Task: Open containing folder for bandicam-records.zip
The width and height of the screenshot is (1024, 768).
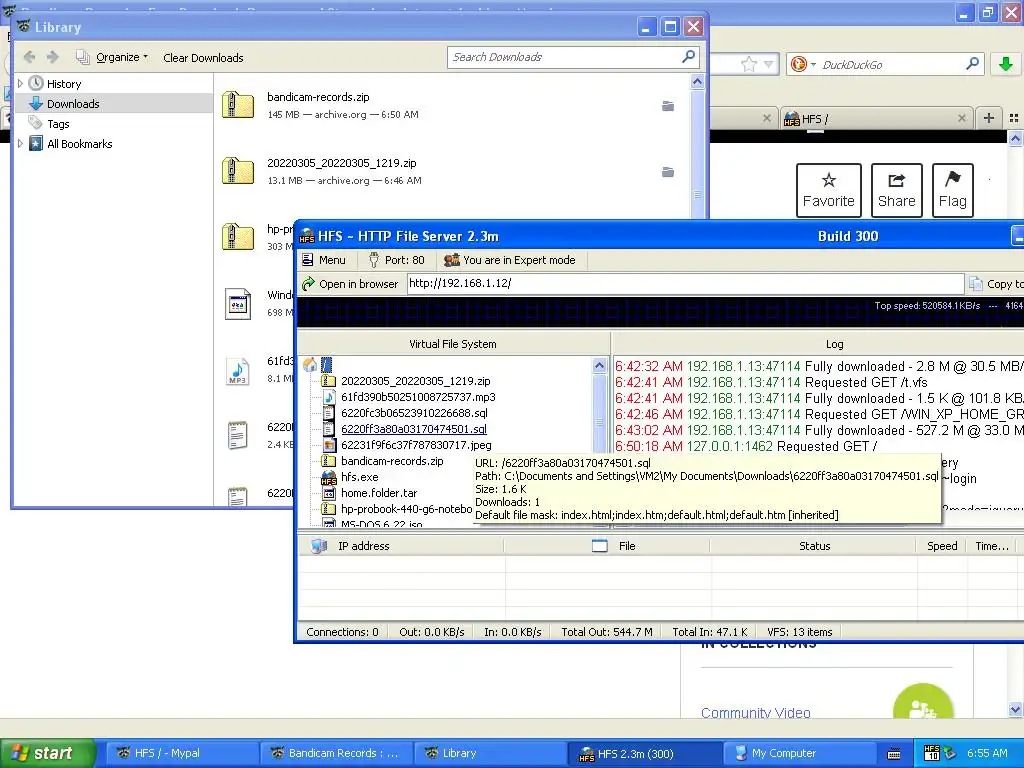Action: 667,106
